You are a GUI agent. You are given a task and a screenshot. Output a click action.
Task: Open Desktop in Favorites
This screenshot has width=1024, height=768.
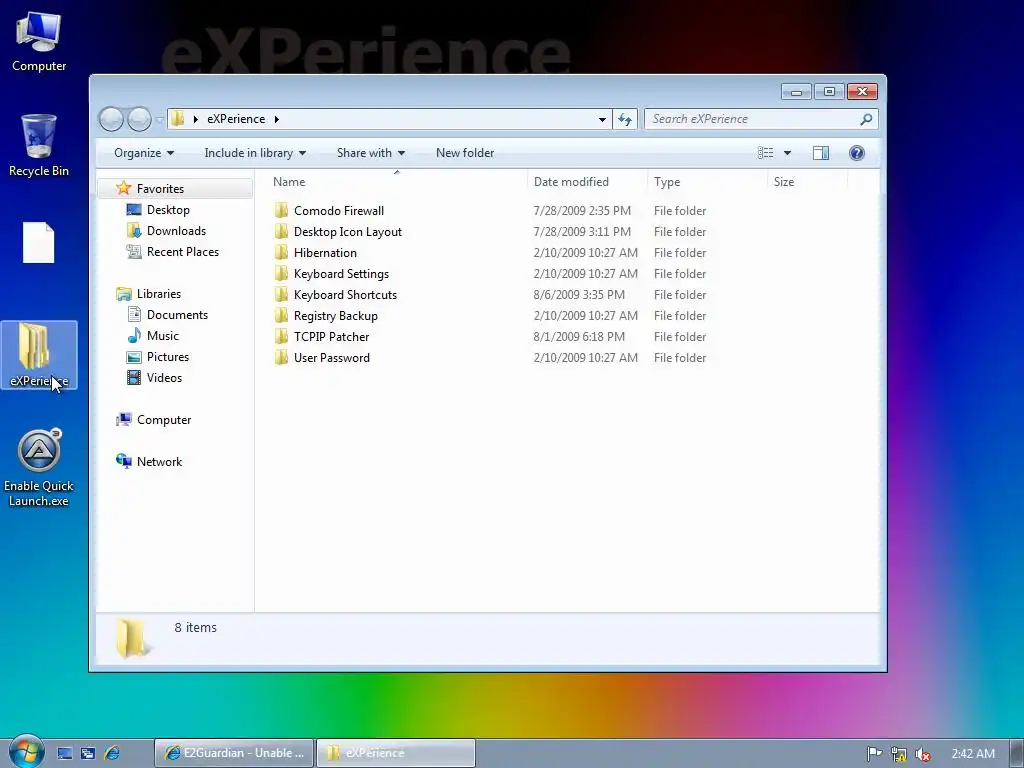pyautogui.click(x=168, y=210)
